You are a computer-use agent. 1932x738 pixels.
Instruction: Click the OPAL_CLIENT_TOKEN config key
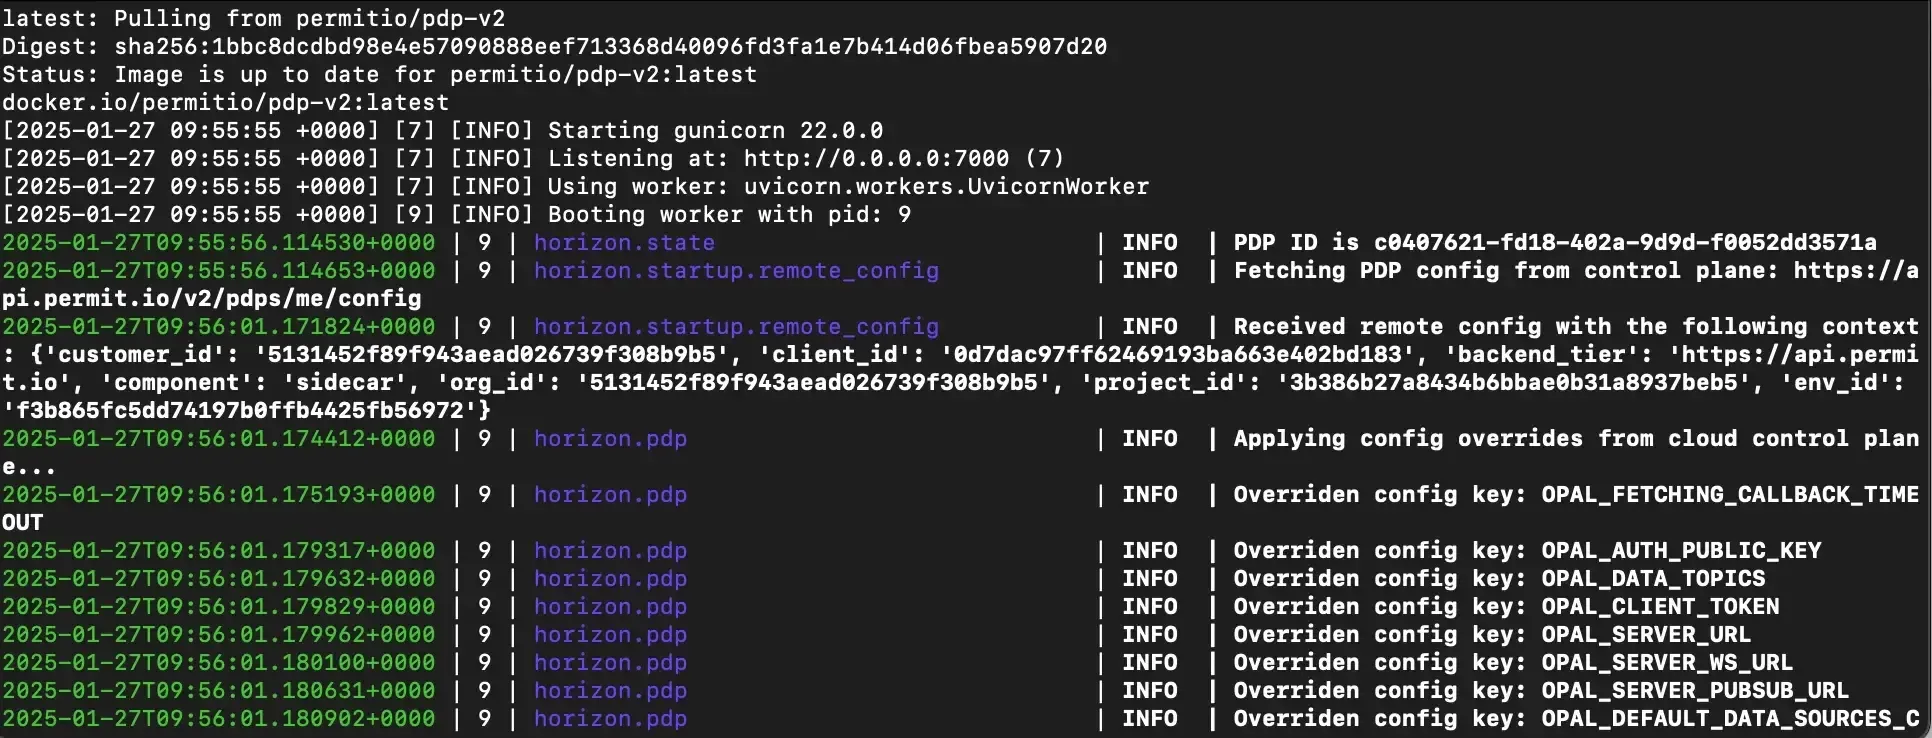(1659, 607)
